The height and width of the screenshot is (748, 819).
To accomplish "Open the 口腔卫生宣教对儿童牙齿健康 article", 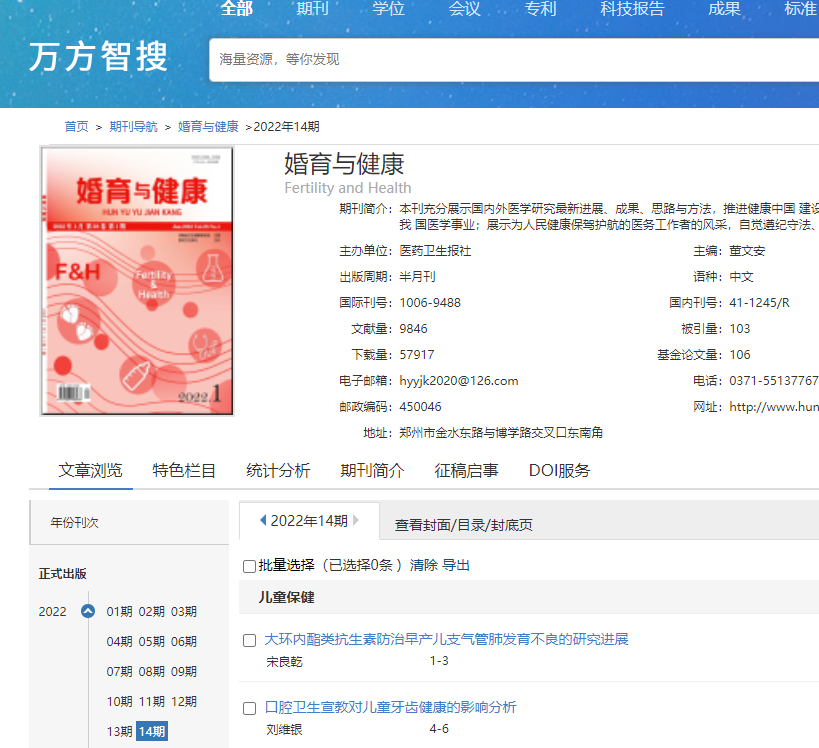I will click(390, 707).
